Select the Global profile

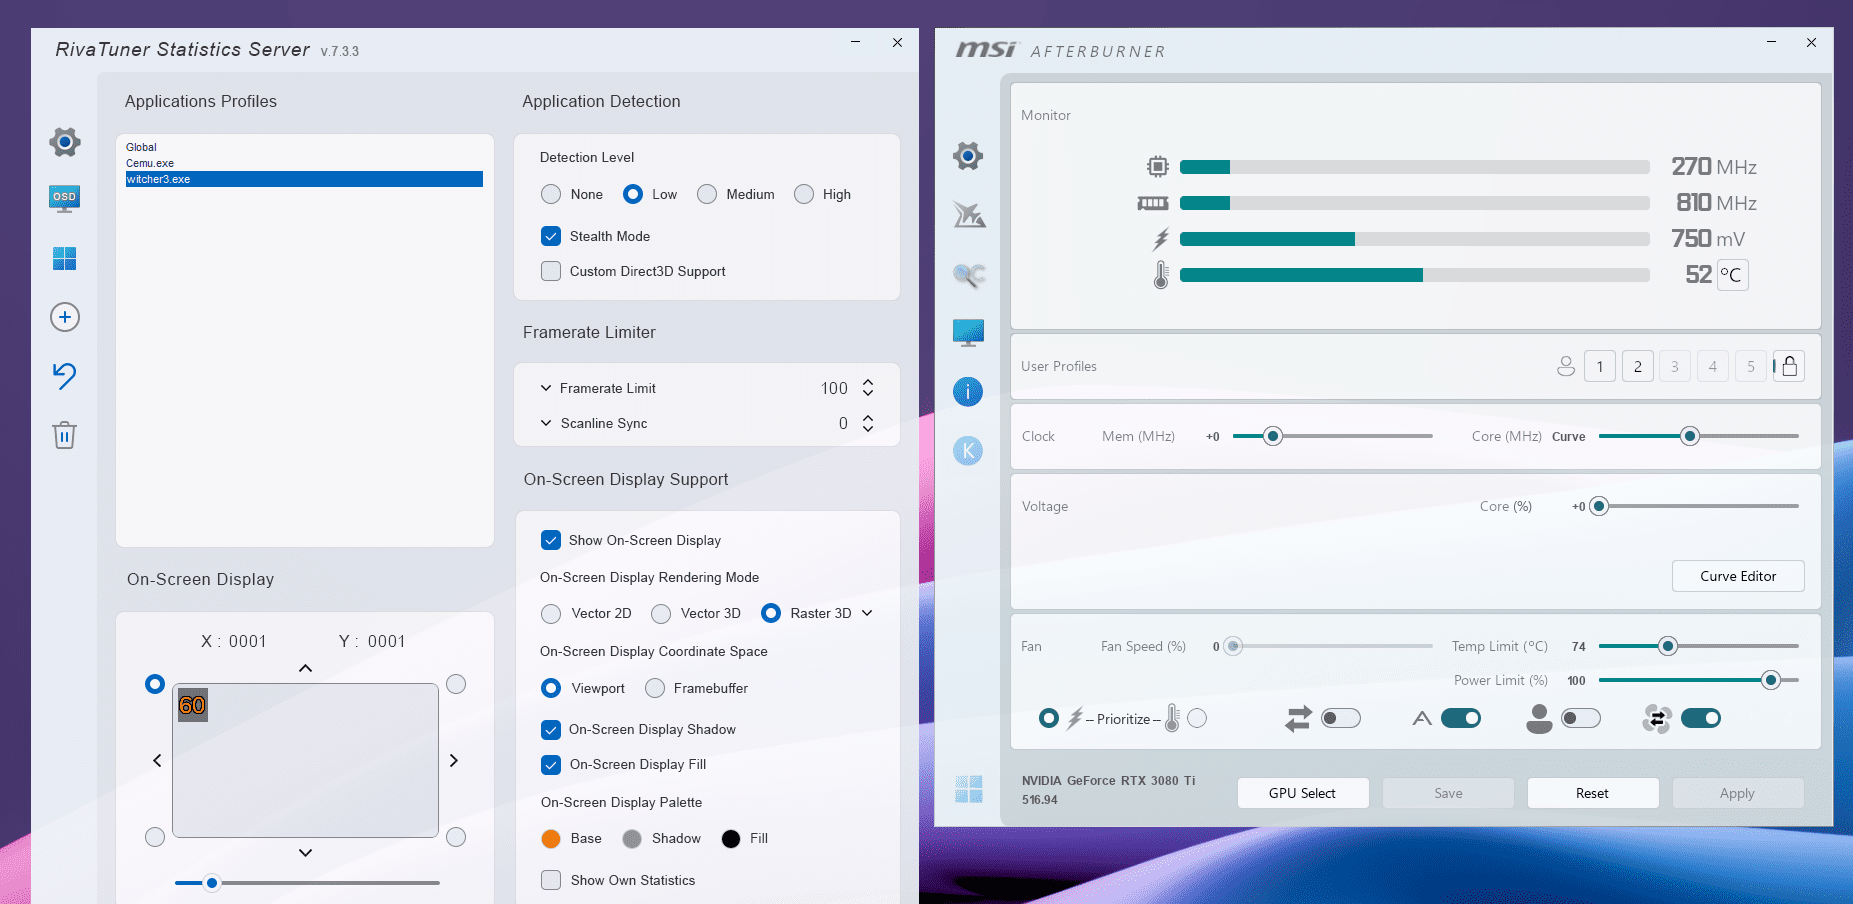[304, 147]
